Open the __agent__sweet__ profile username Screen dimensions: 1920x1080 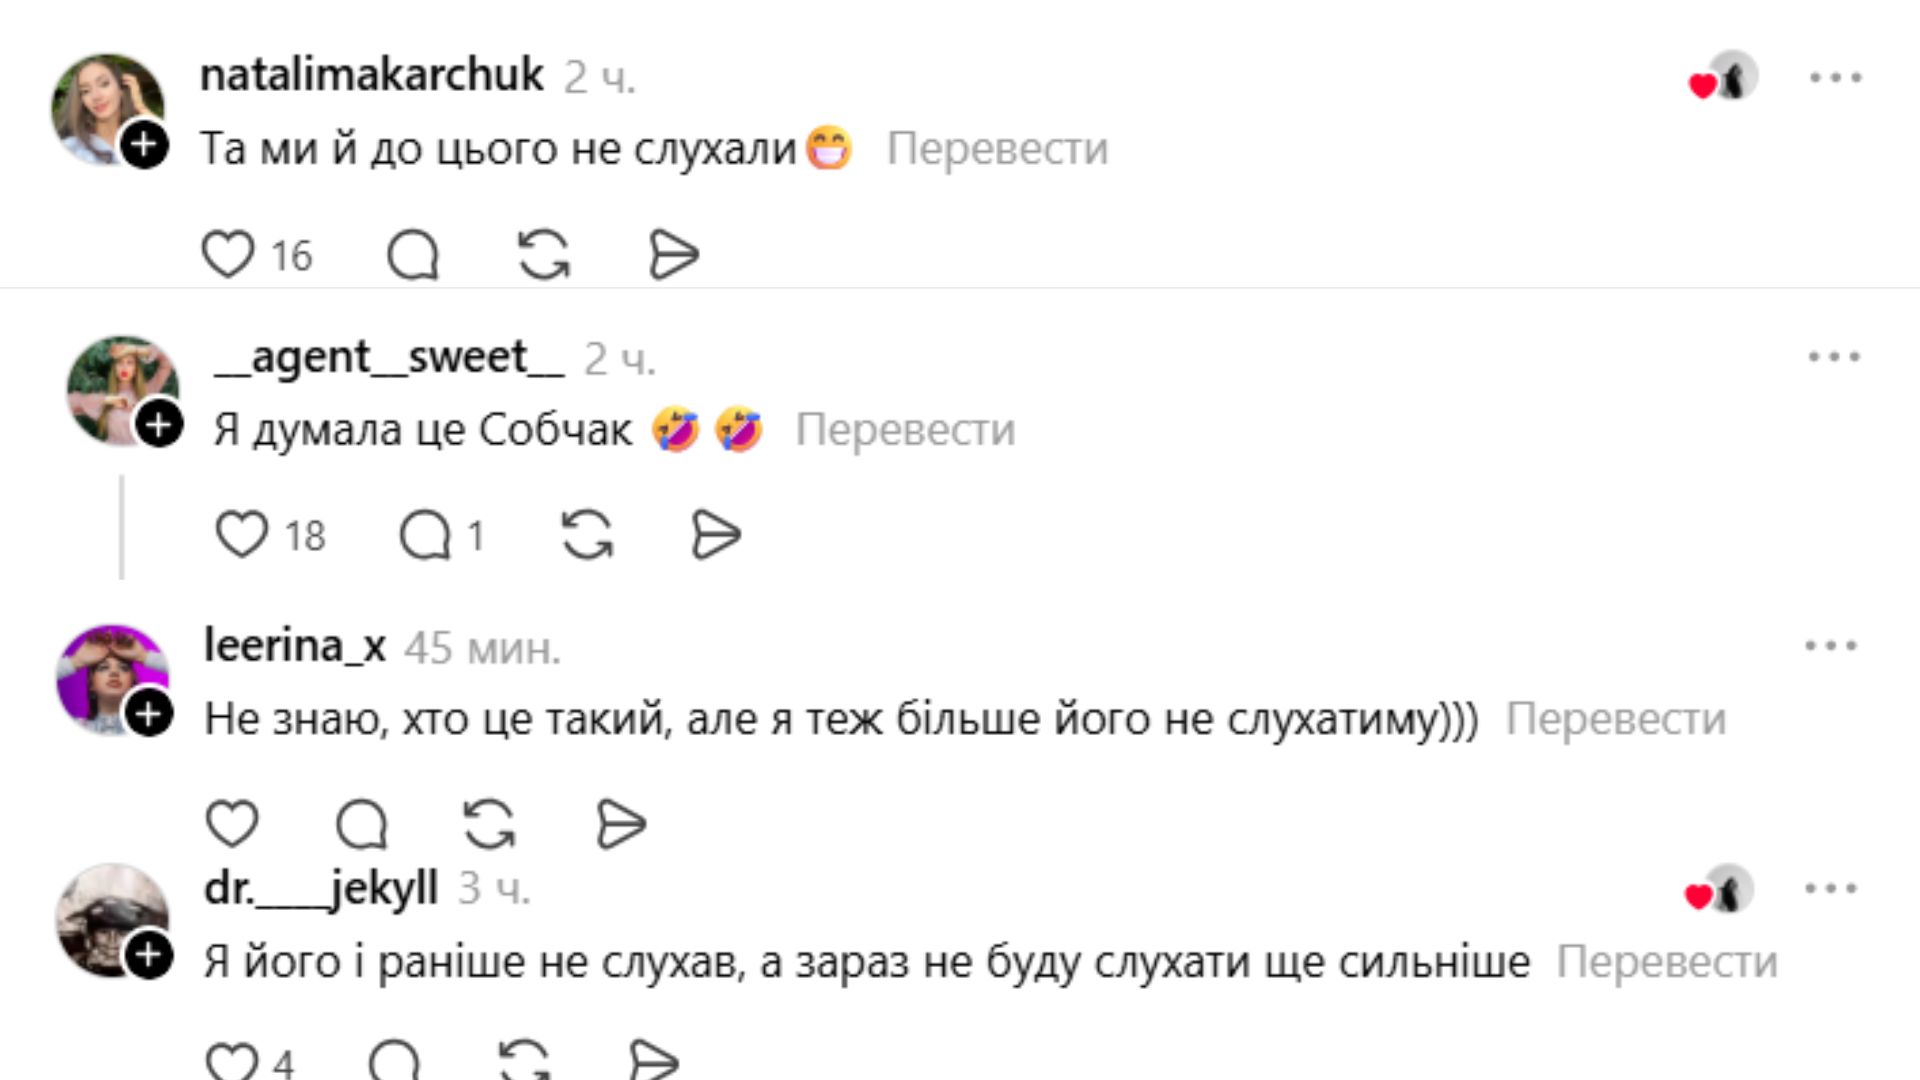tap(389, 357)
